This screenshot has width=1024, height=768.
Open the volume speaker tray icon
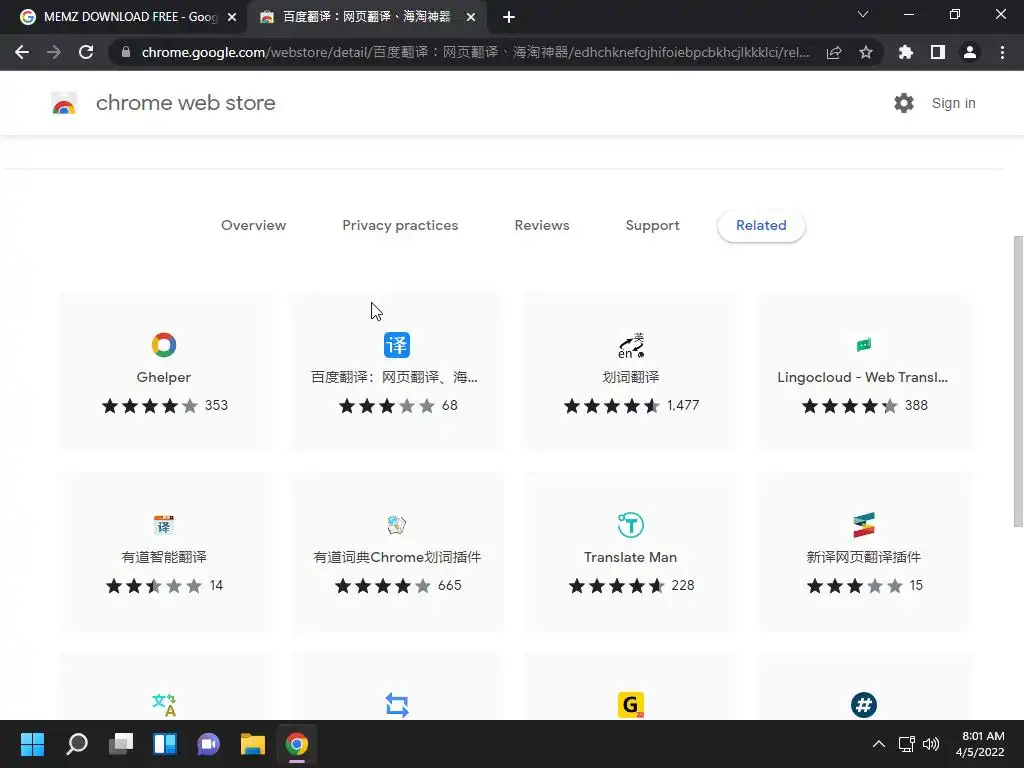click(931, 744)
